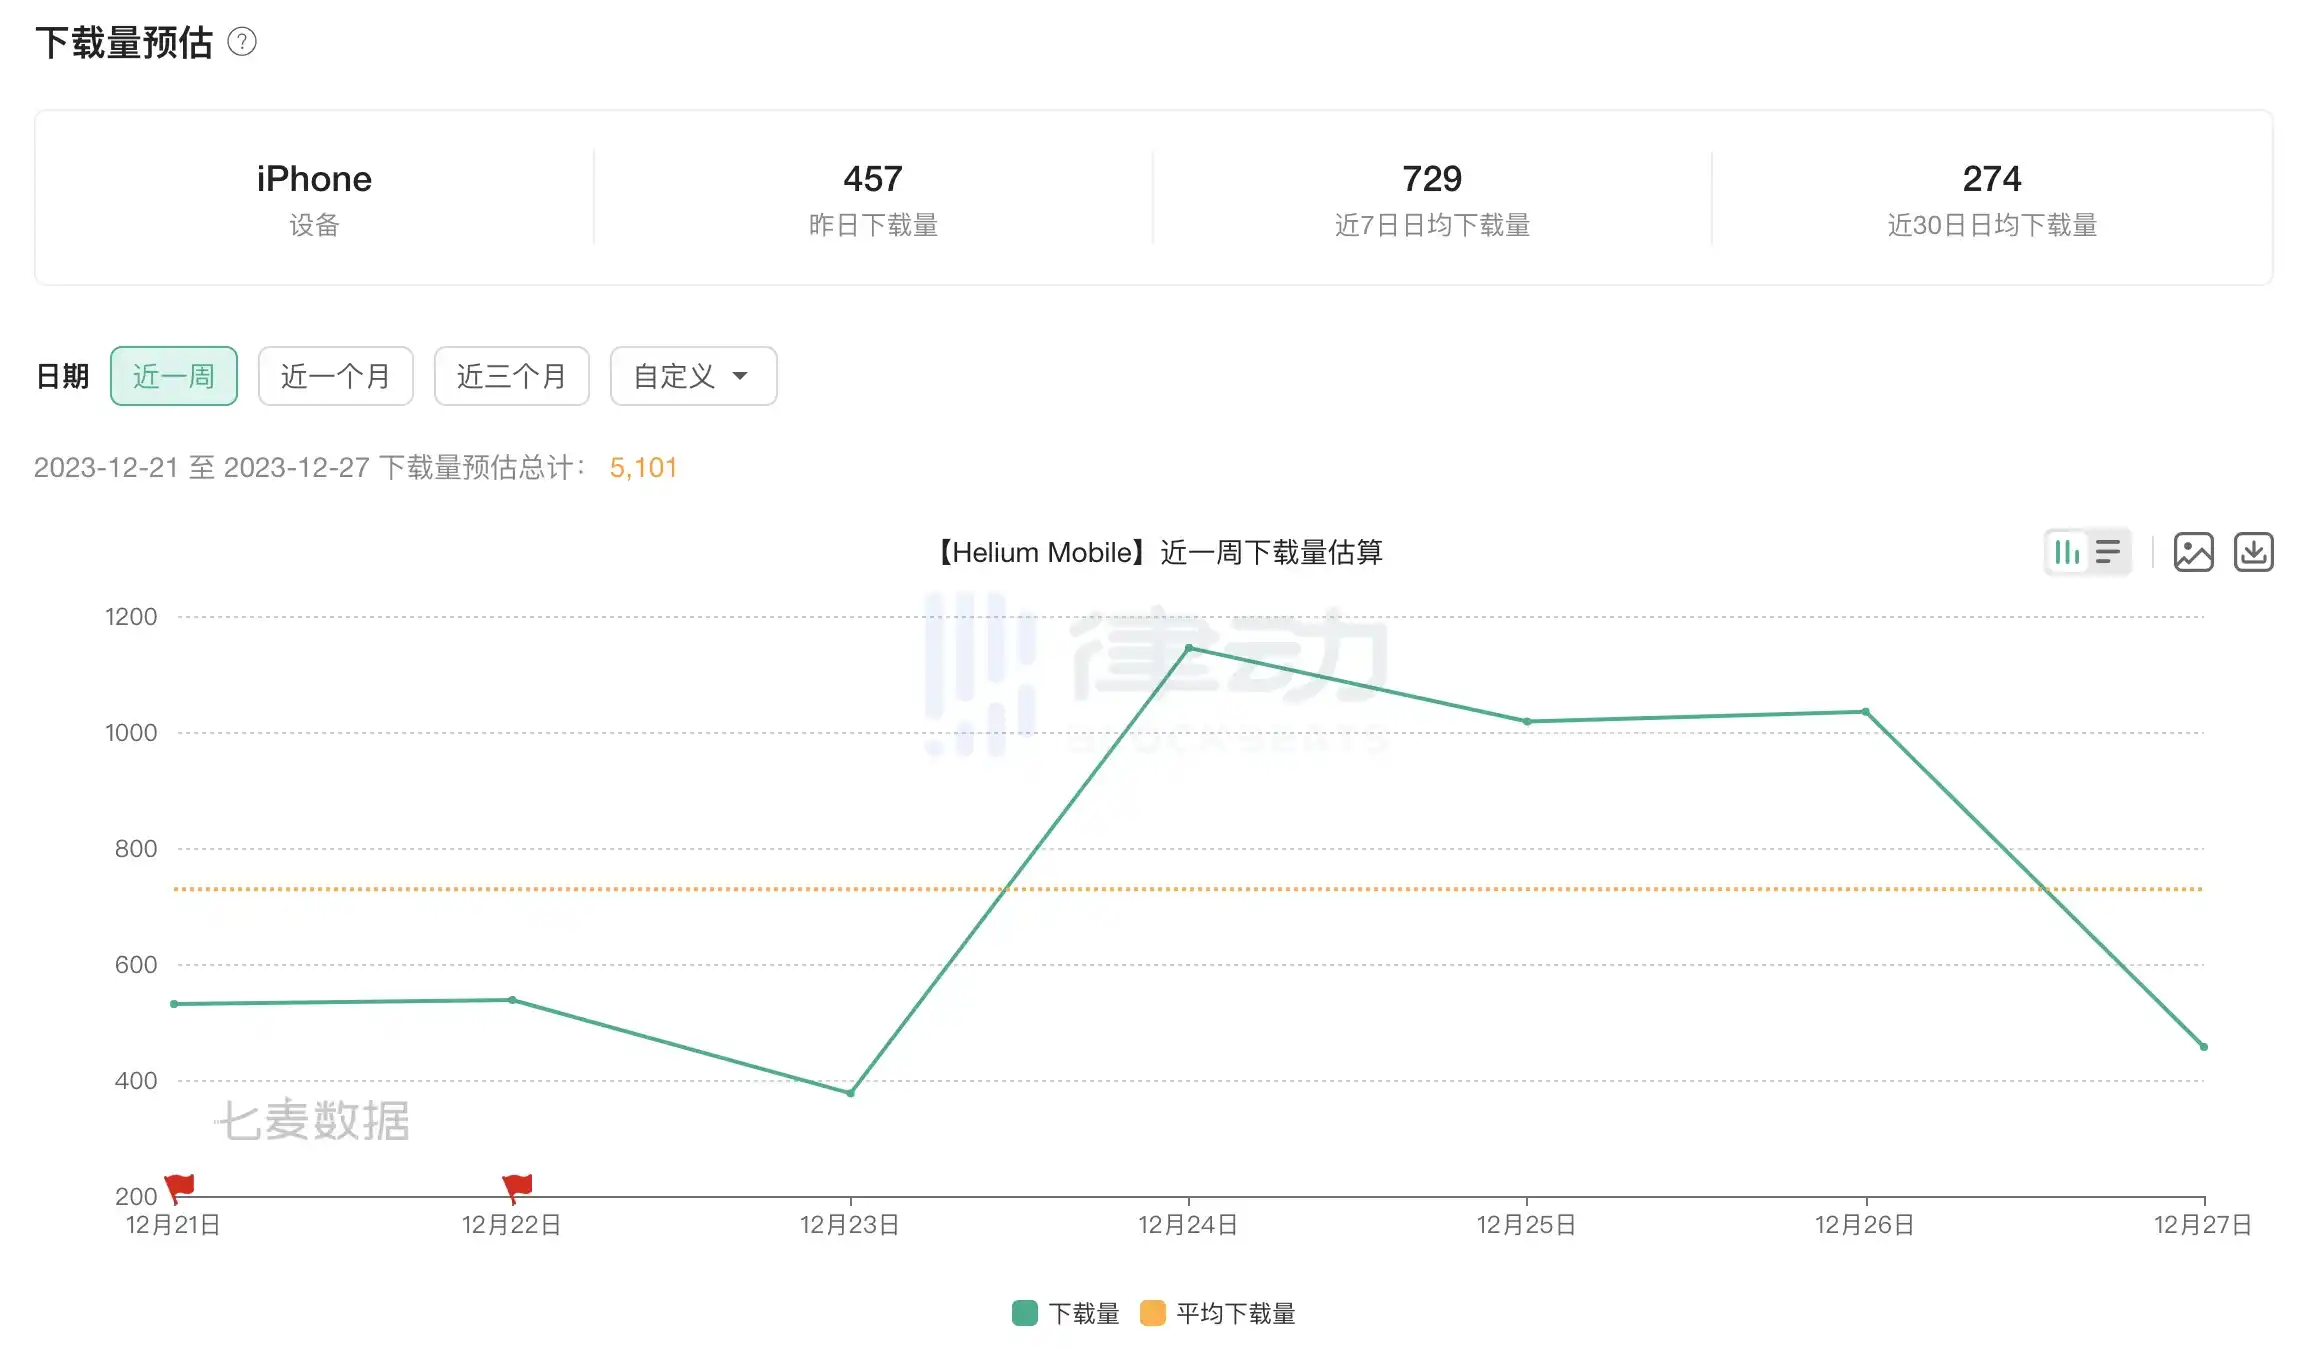Click the help question mark beside 下载量预估
2312x1348 pixels.
(242, 42)
